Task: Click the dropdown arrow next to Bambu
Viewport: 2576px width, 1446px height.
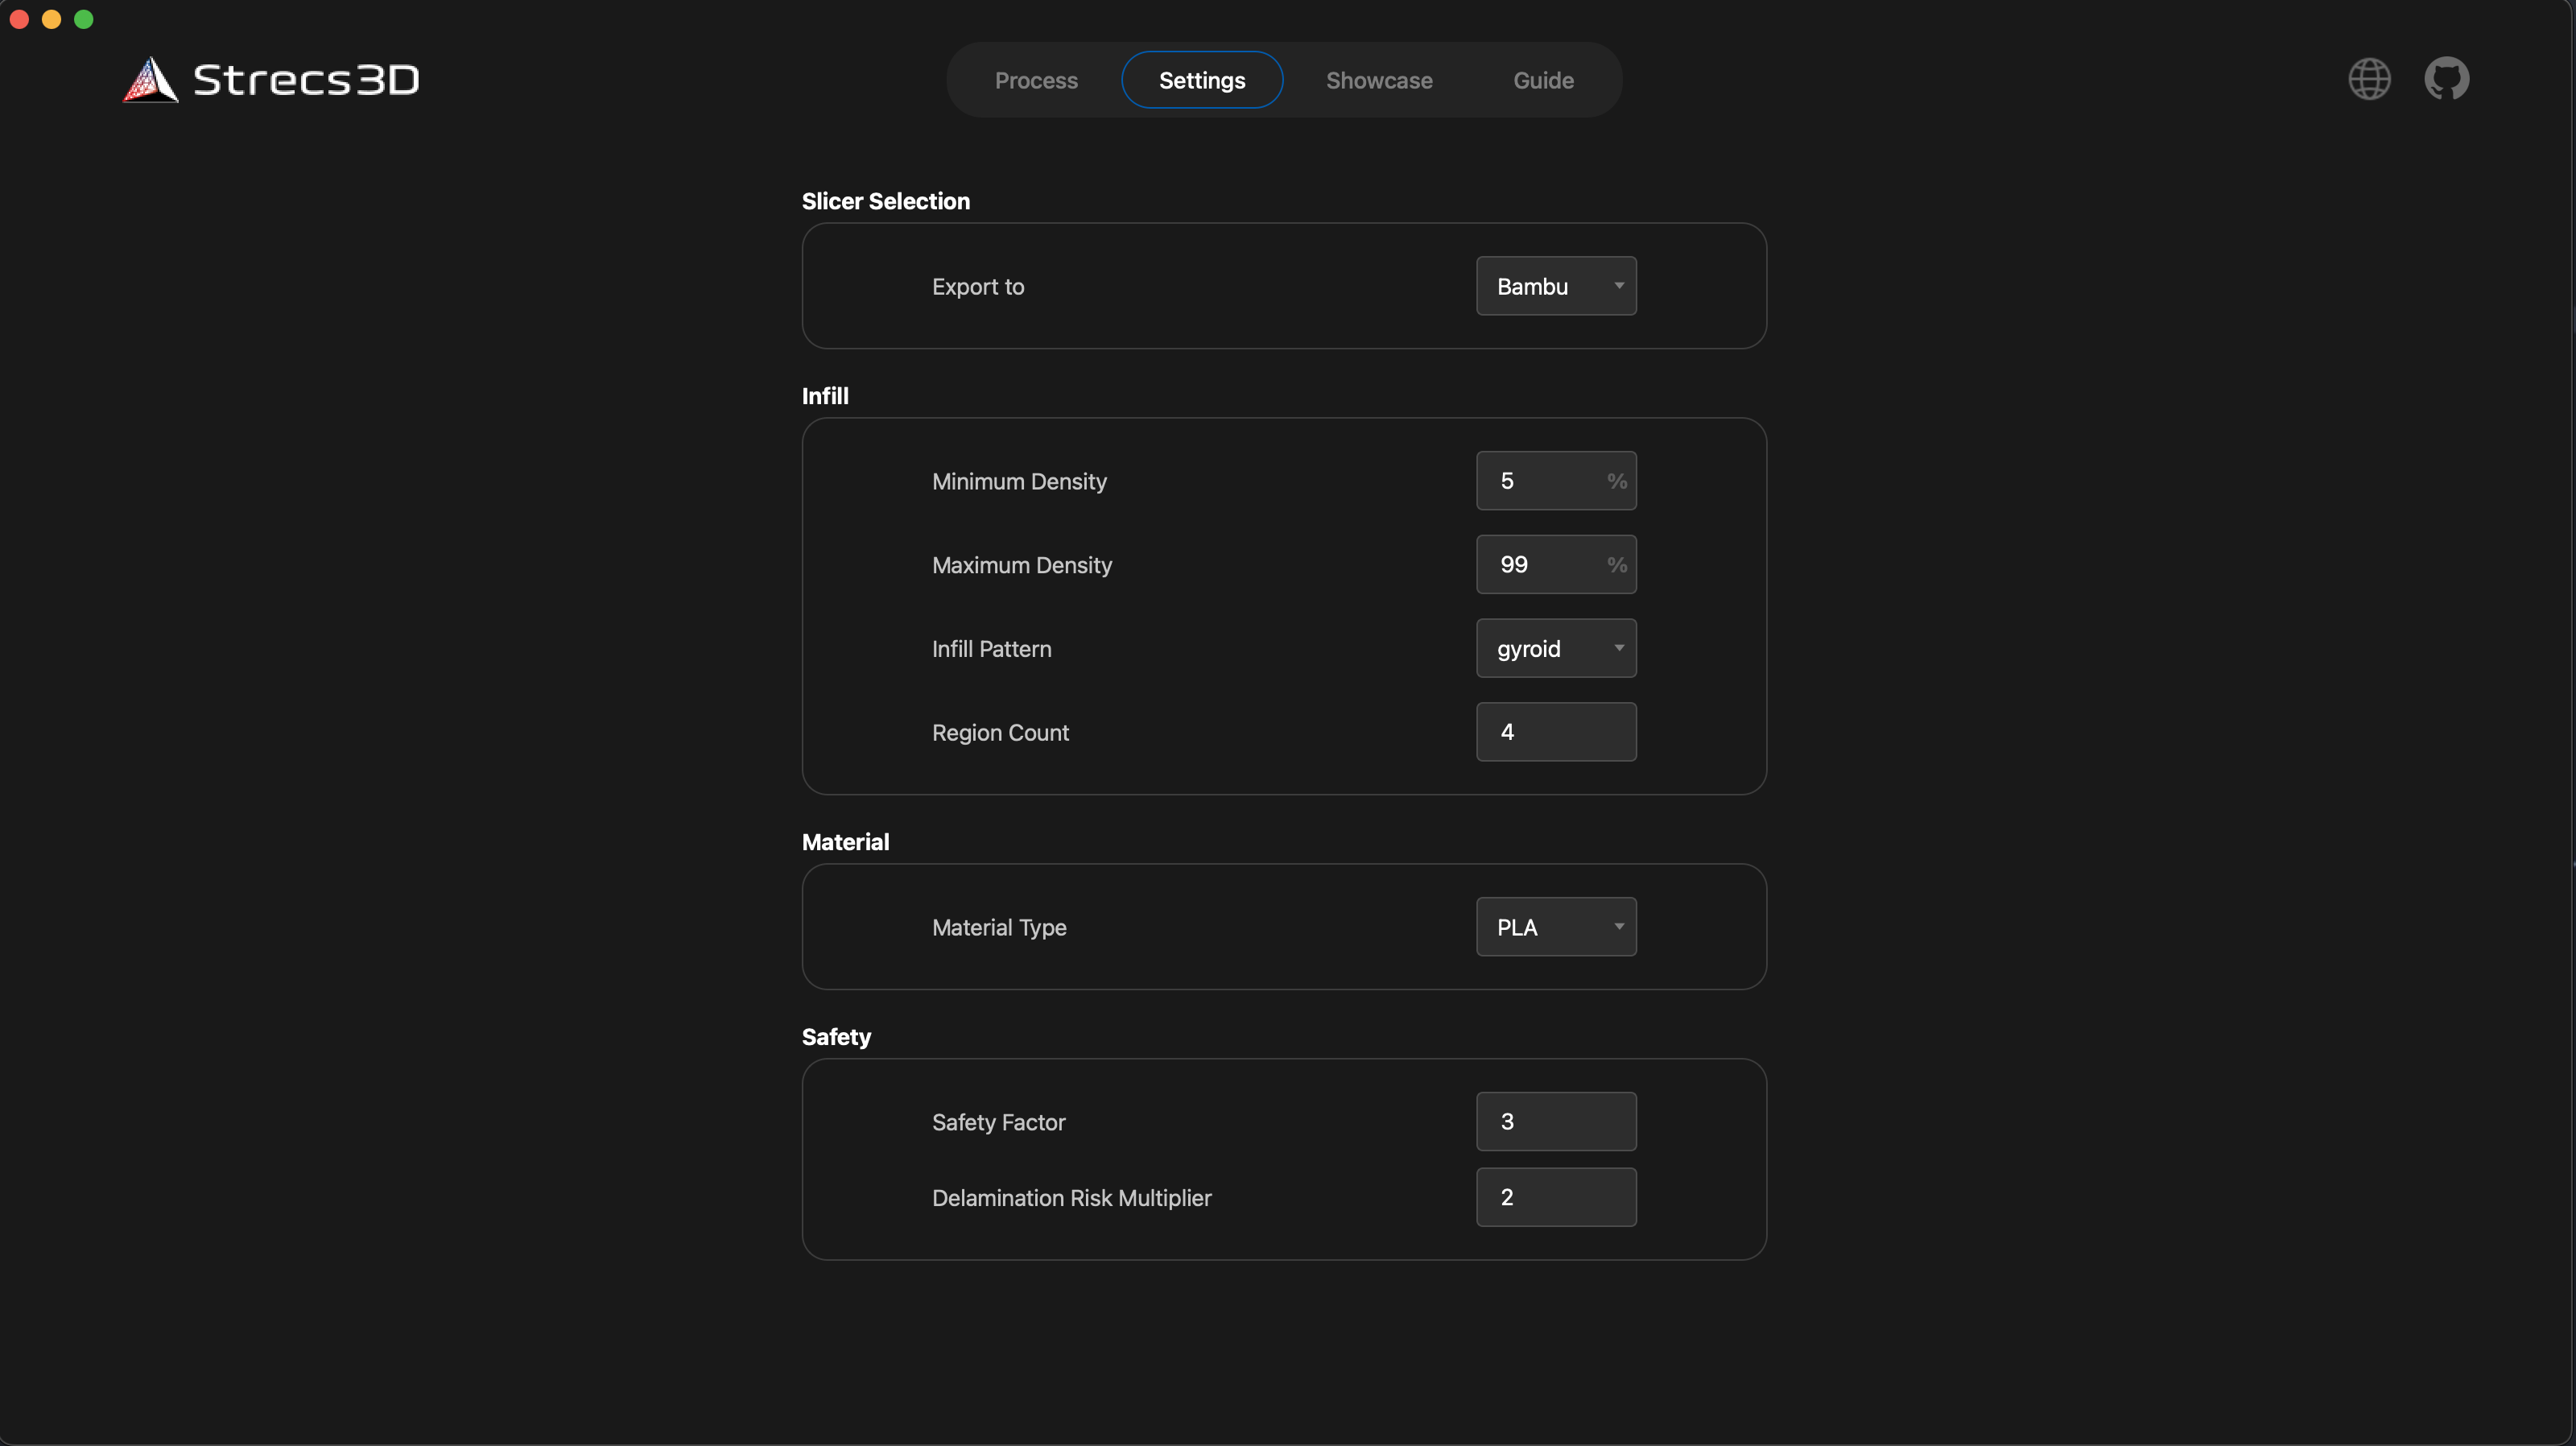Action: point(1620,286)
